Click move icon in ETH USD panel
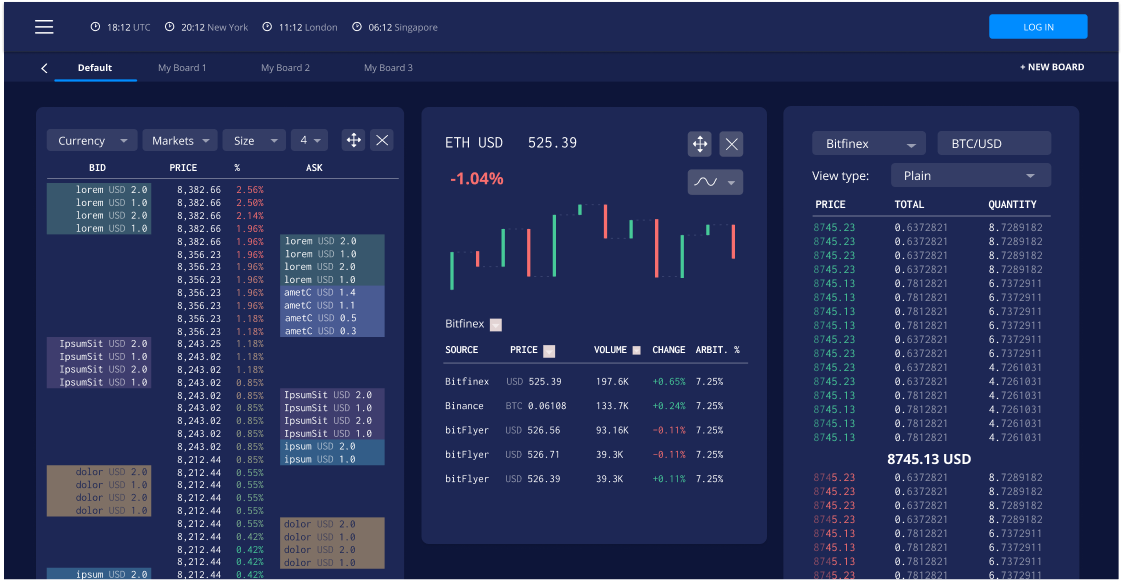 pos(699,144)
